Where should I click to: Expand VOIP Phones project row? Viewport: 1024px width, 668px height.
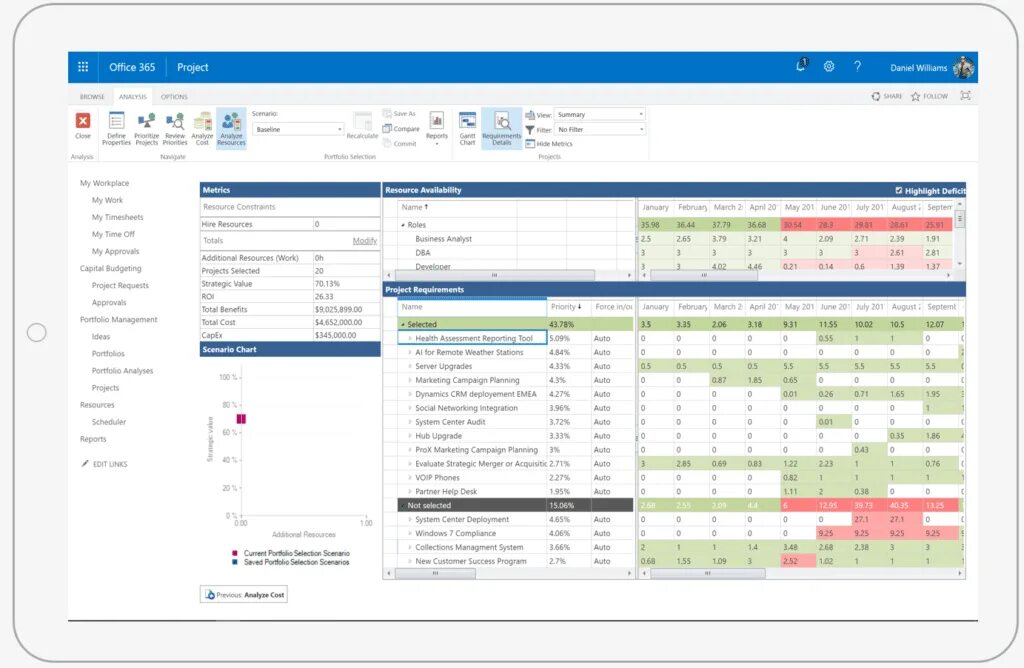point(410,477)
